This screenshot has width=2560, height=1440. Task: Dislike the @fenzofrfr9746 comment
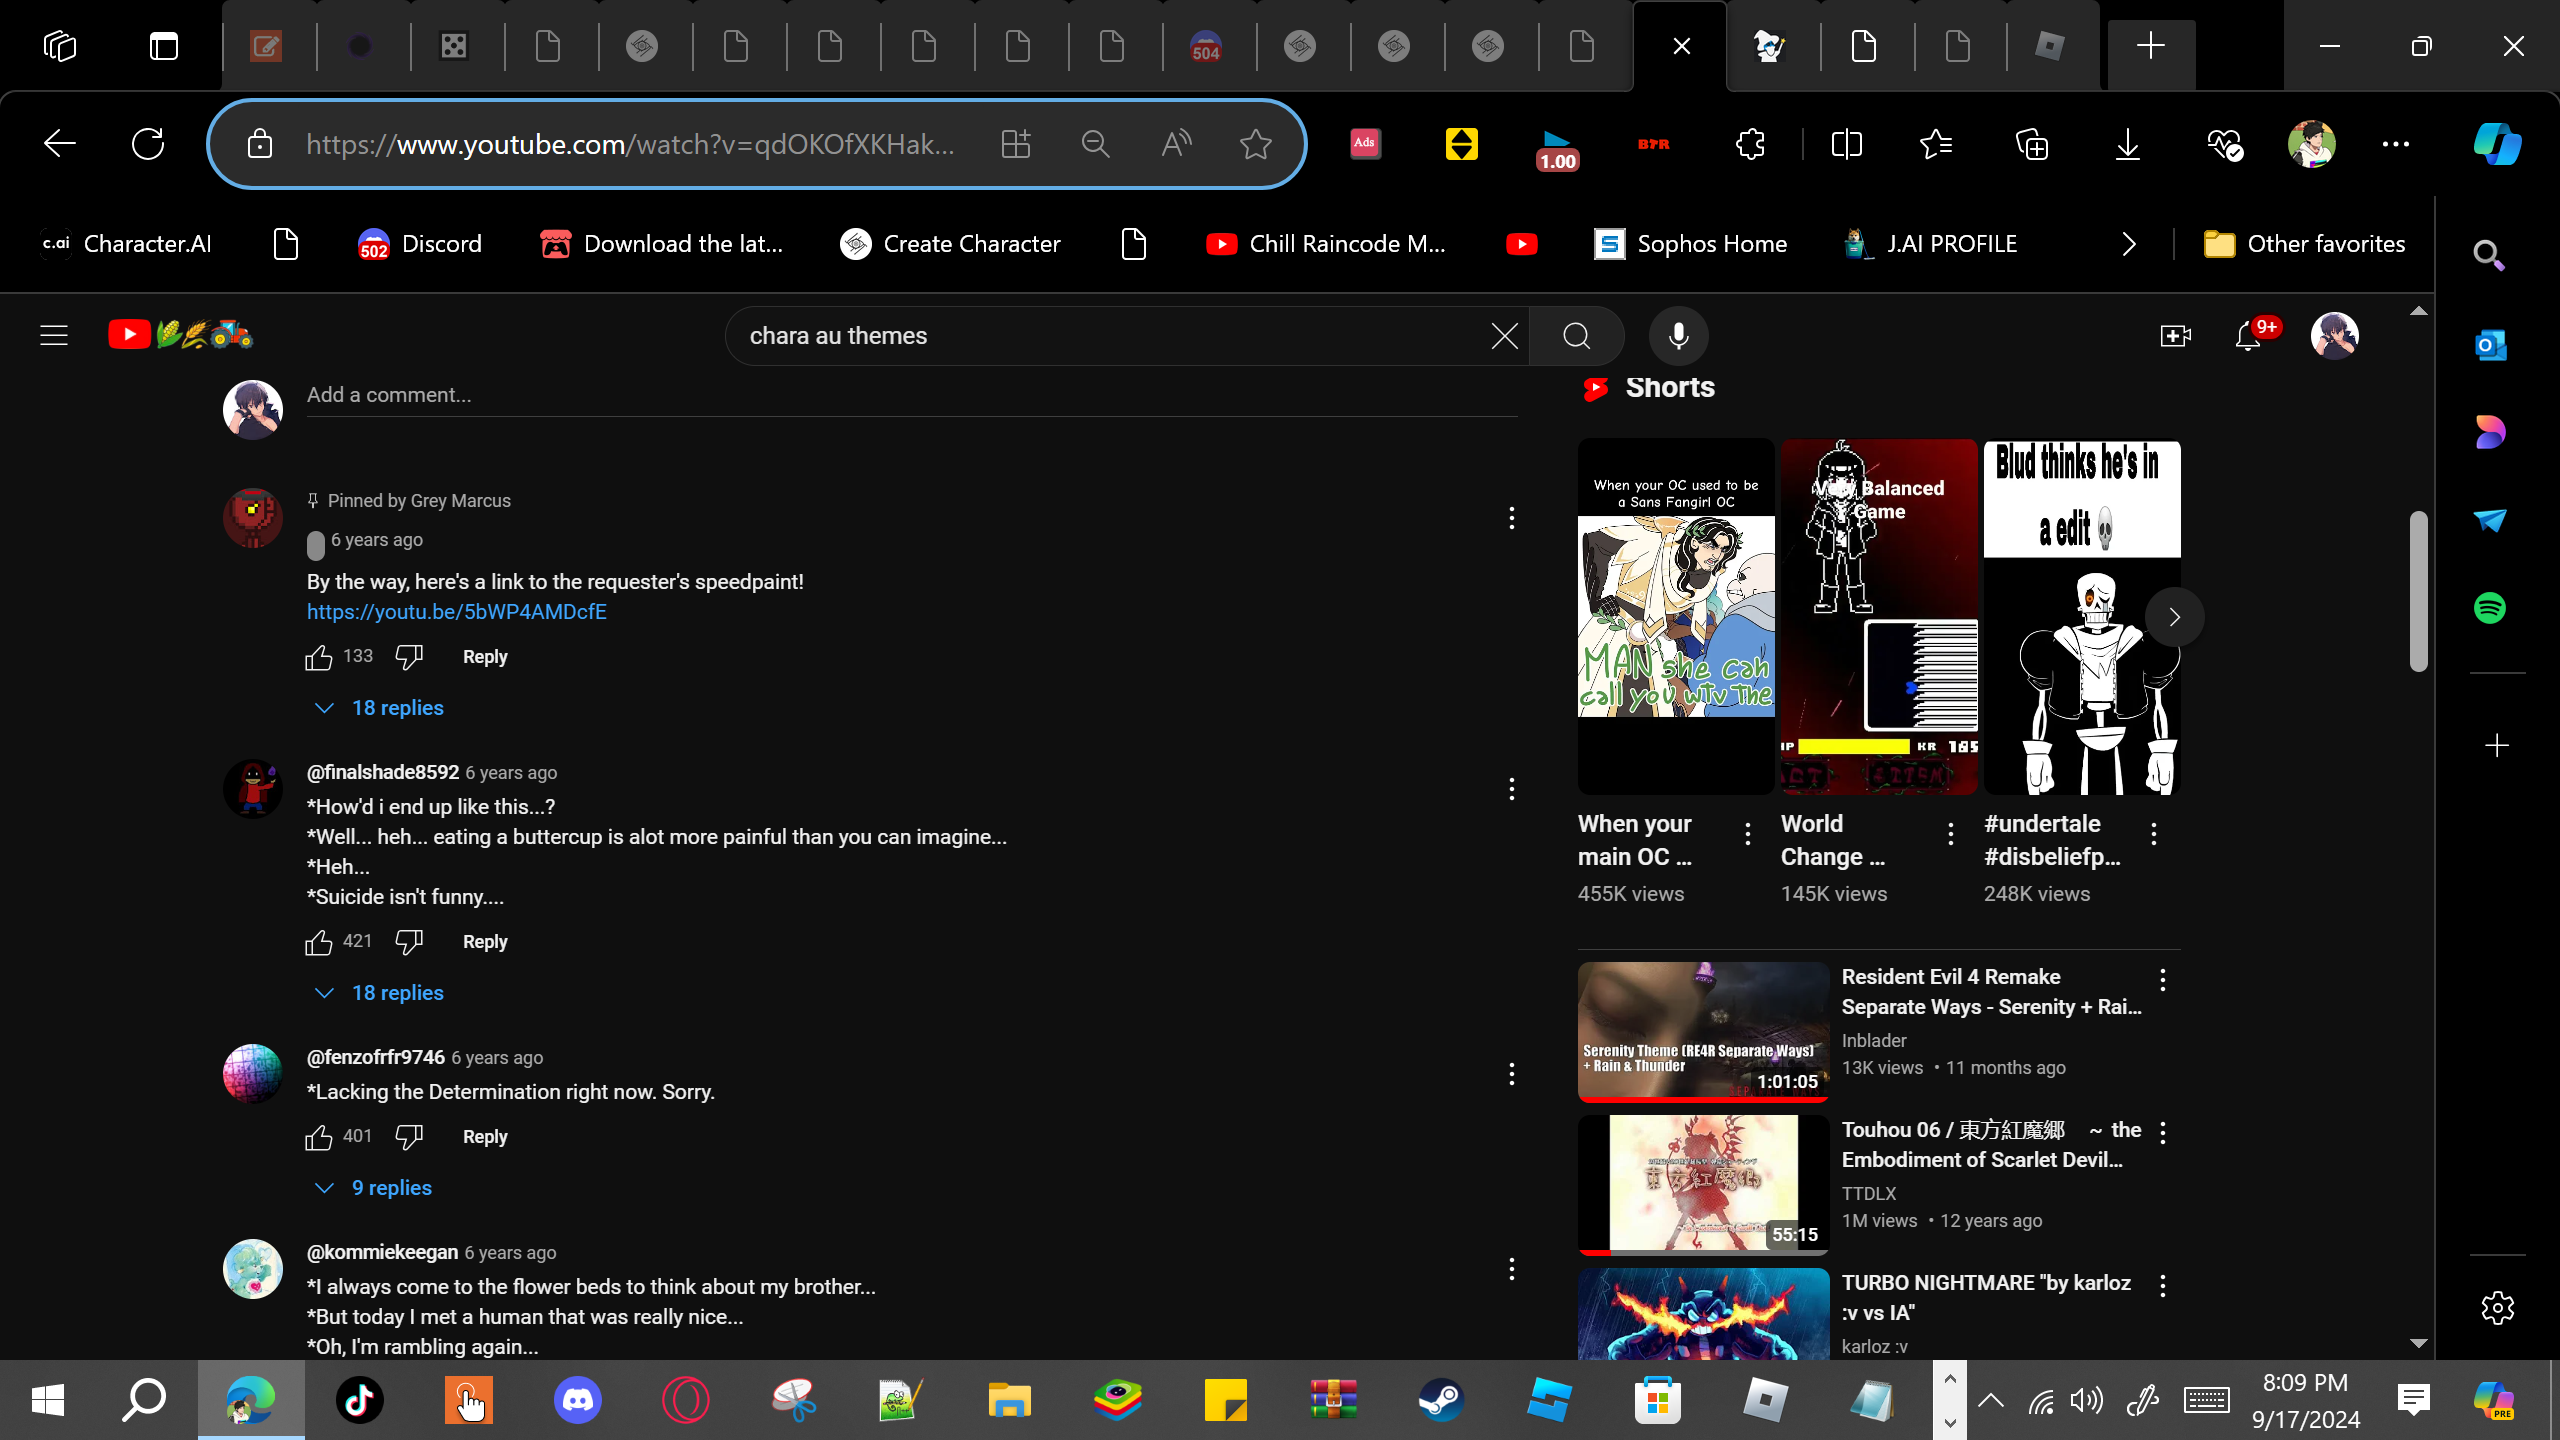(409, 1137)
